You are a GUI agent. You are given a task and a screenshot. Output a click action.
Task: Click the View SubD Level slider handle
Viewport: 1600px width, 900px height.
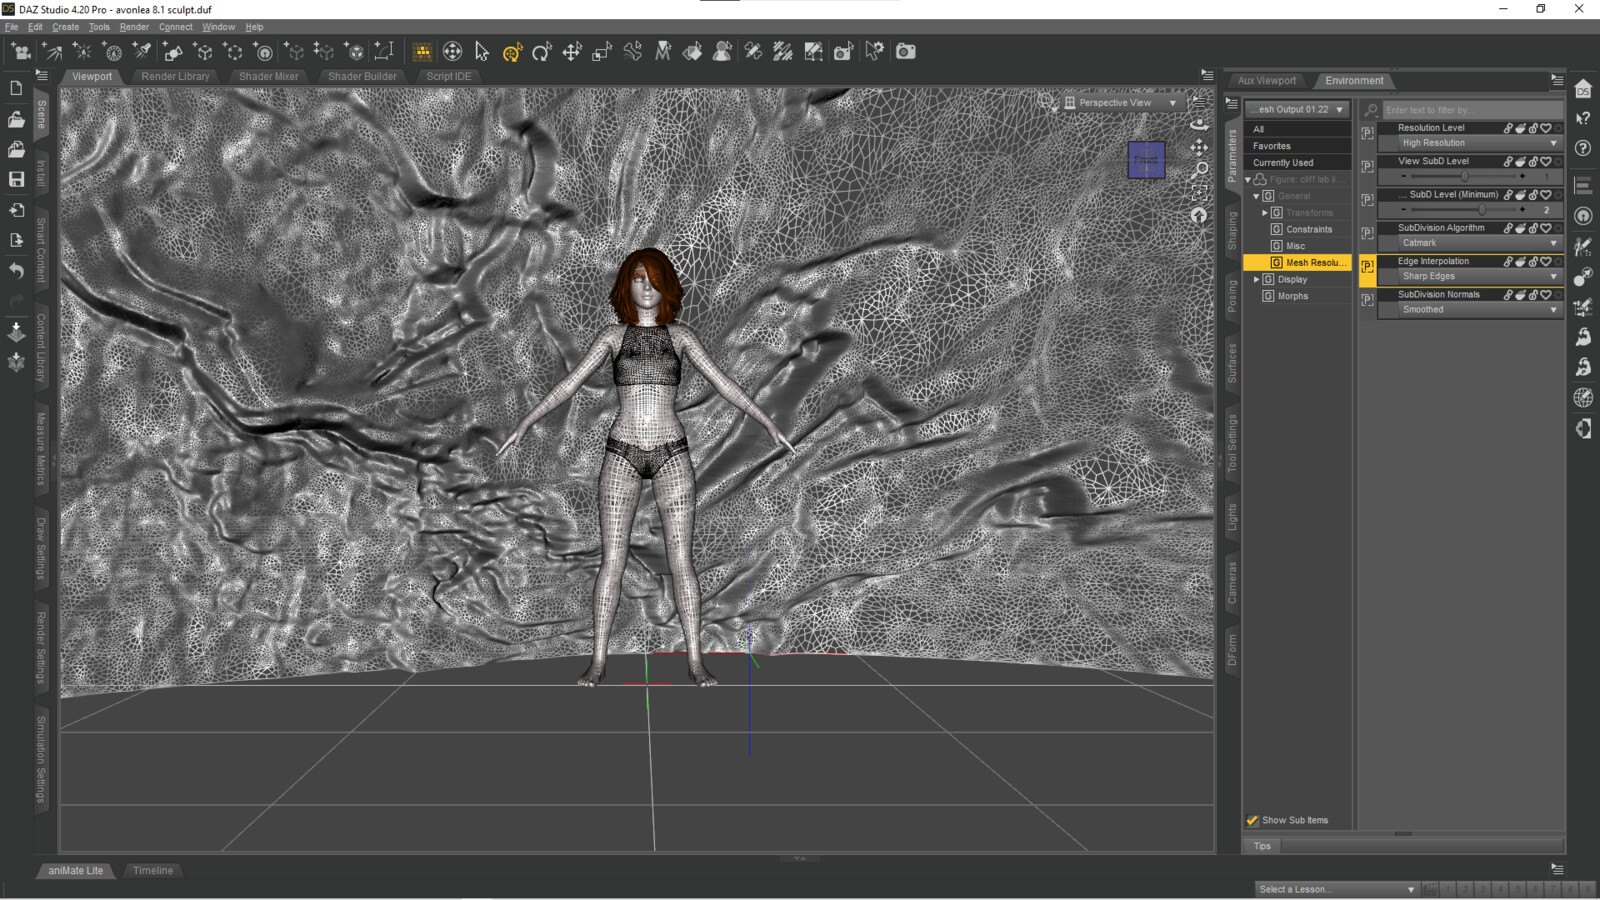coord(1465,177)
